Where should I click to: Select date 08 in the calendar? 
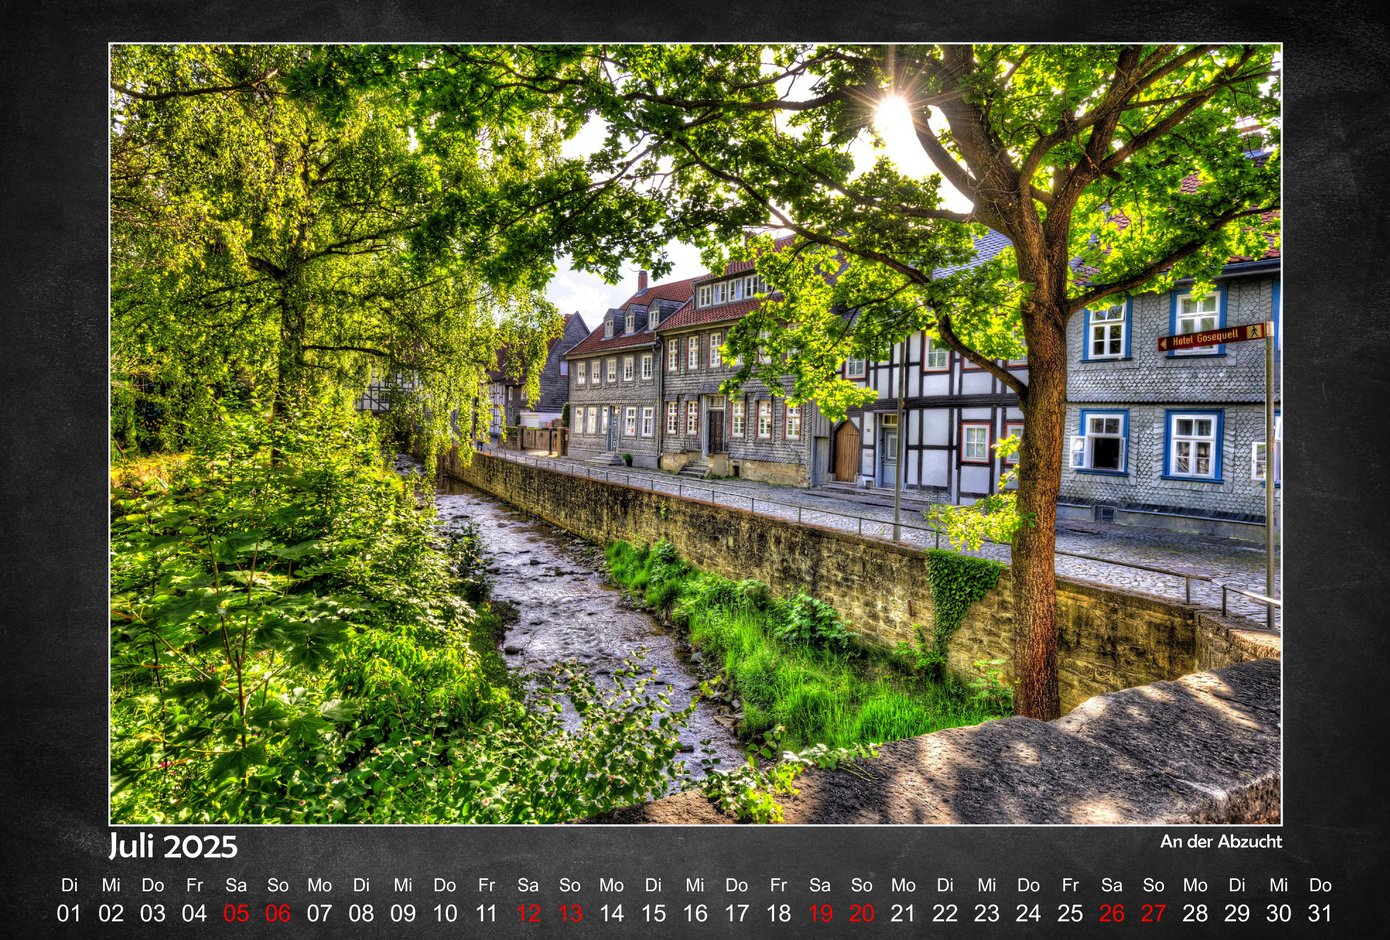click(x=361, y=913)
